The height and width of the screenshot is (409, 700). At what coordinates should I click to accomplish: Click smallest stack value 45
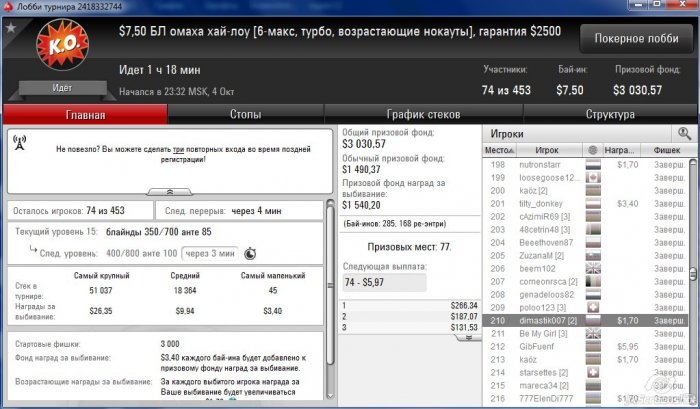coord(273,290)
